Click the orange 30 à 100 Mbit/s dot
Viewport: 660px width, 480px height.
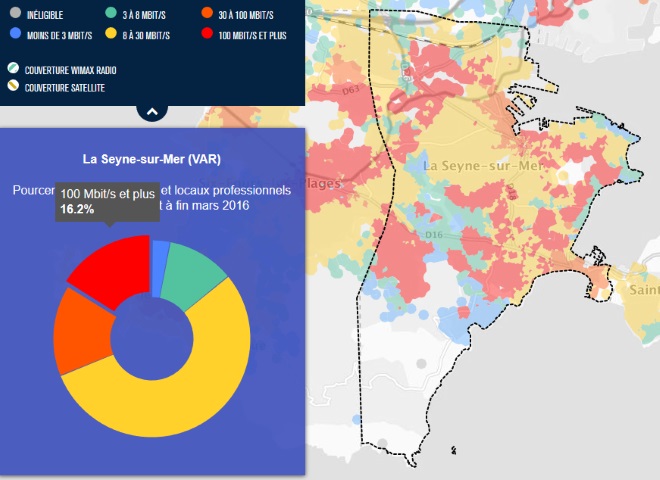[206, 13]
